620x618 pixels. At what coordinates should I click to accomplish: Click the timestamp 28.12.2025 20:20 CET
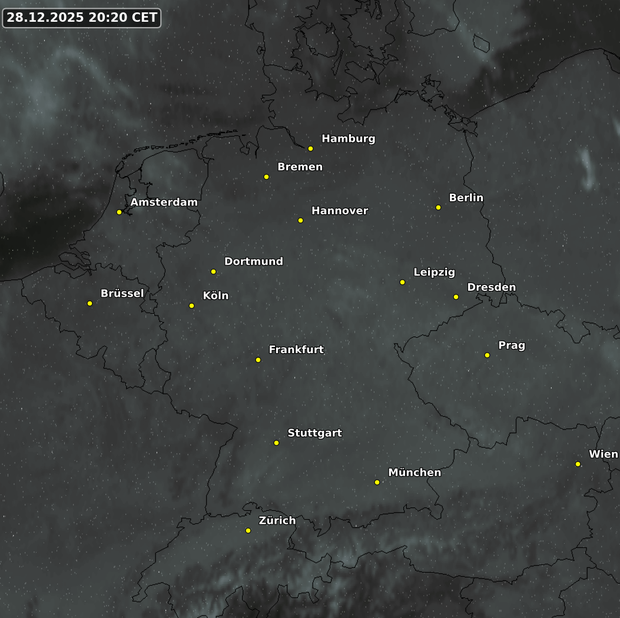pyautogui.click(x=81, y=17)
